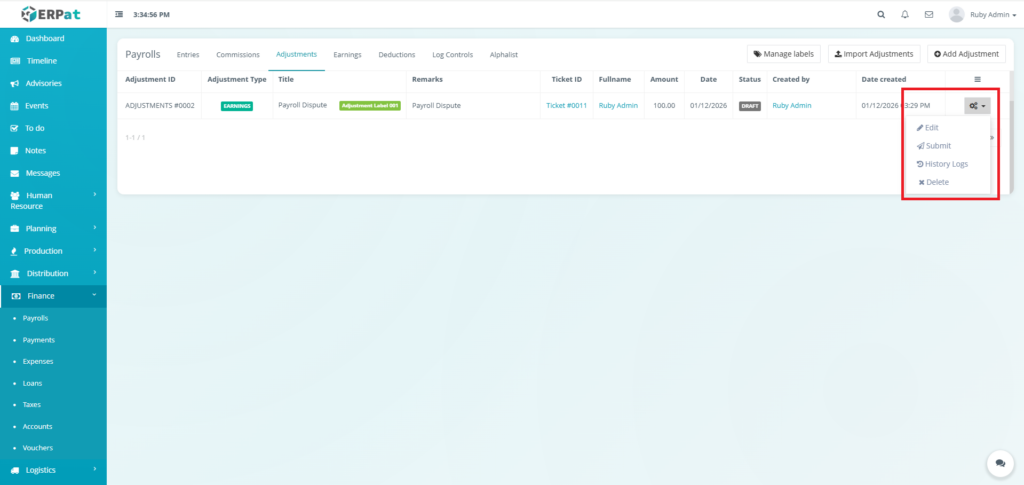Screen dimensions: 1024x485
Task: Switch to the Deductions tab
Action: click(x=397, y=54)
